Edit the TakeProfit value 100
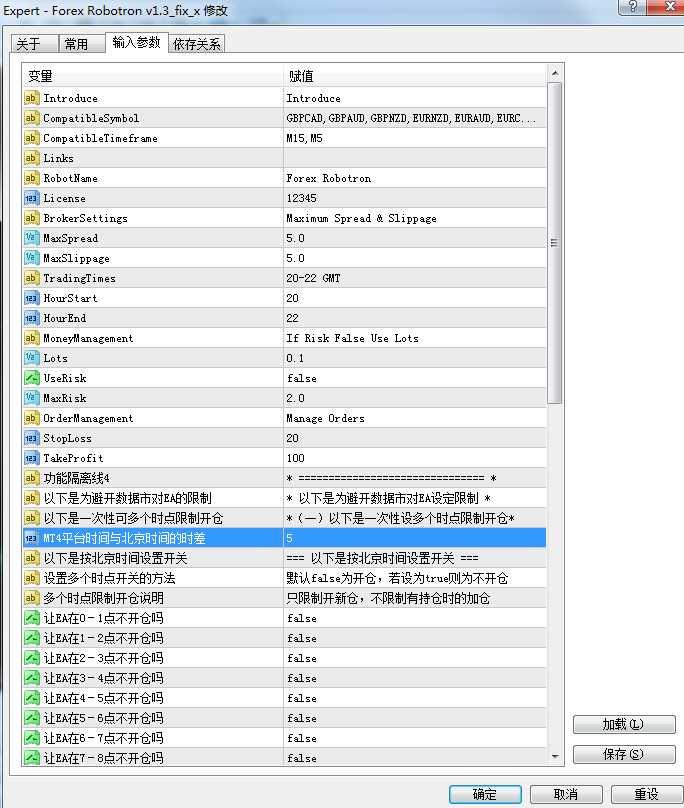684x808 pixels. pos(415,458)
